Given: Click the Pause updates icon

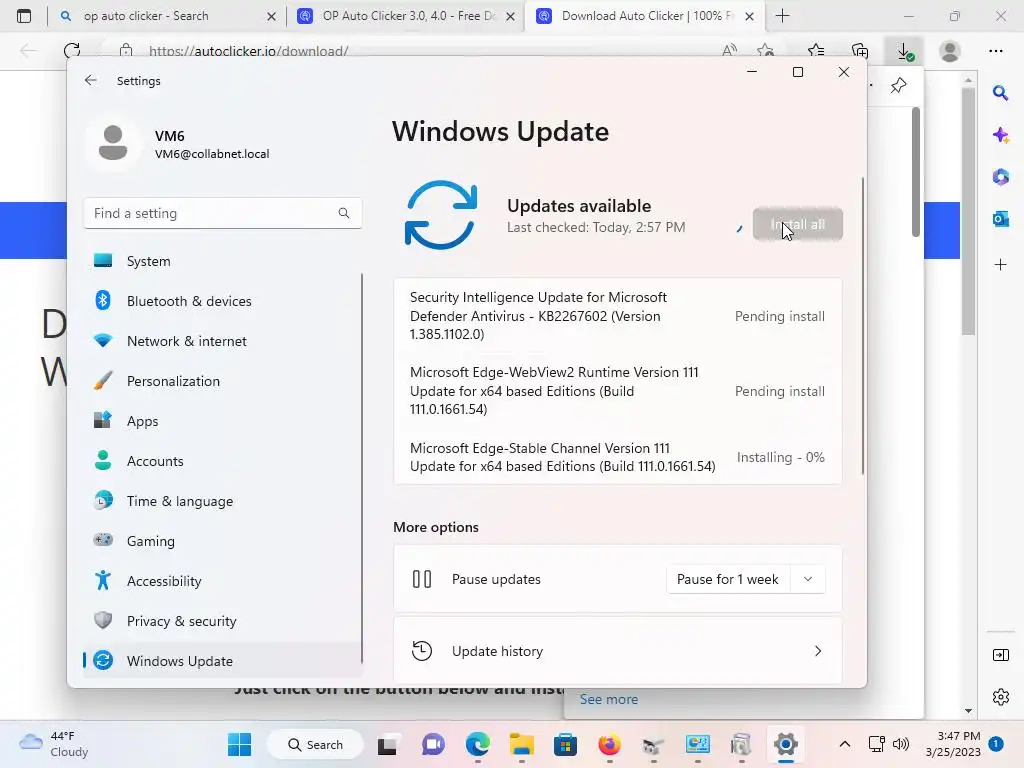Looking at the screenshot, I should [x=422, y=579].
